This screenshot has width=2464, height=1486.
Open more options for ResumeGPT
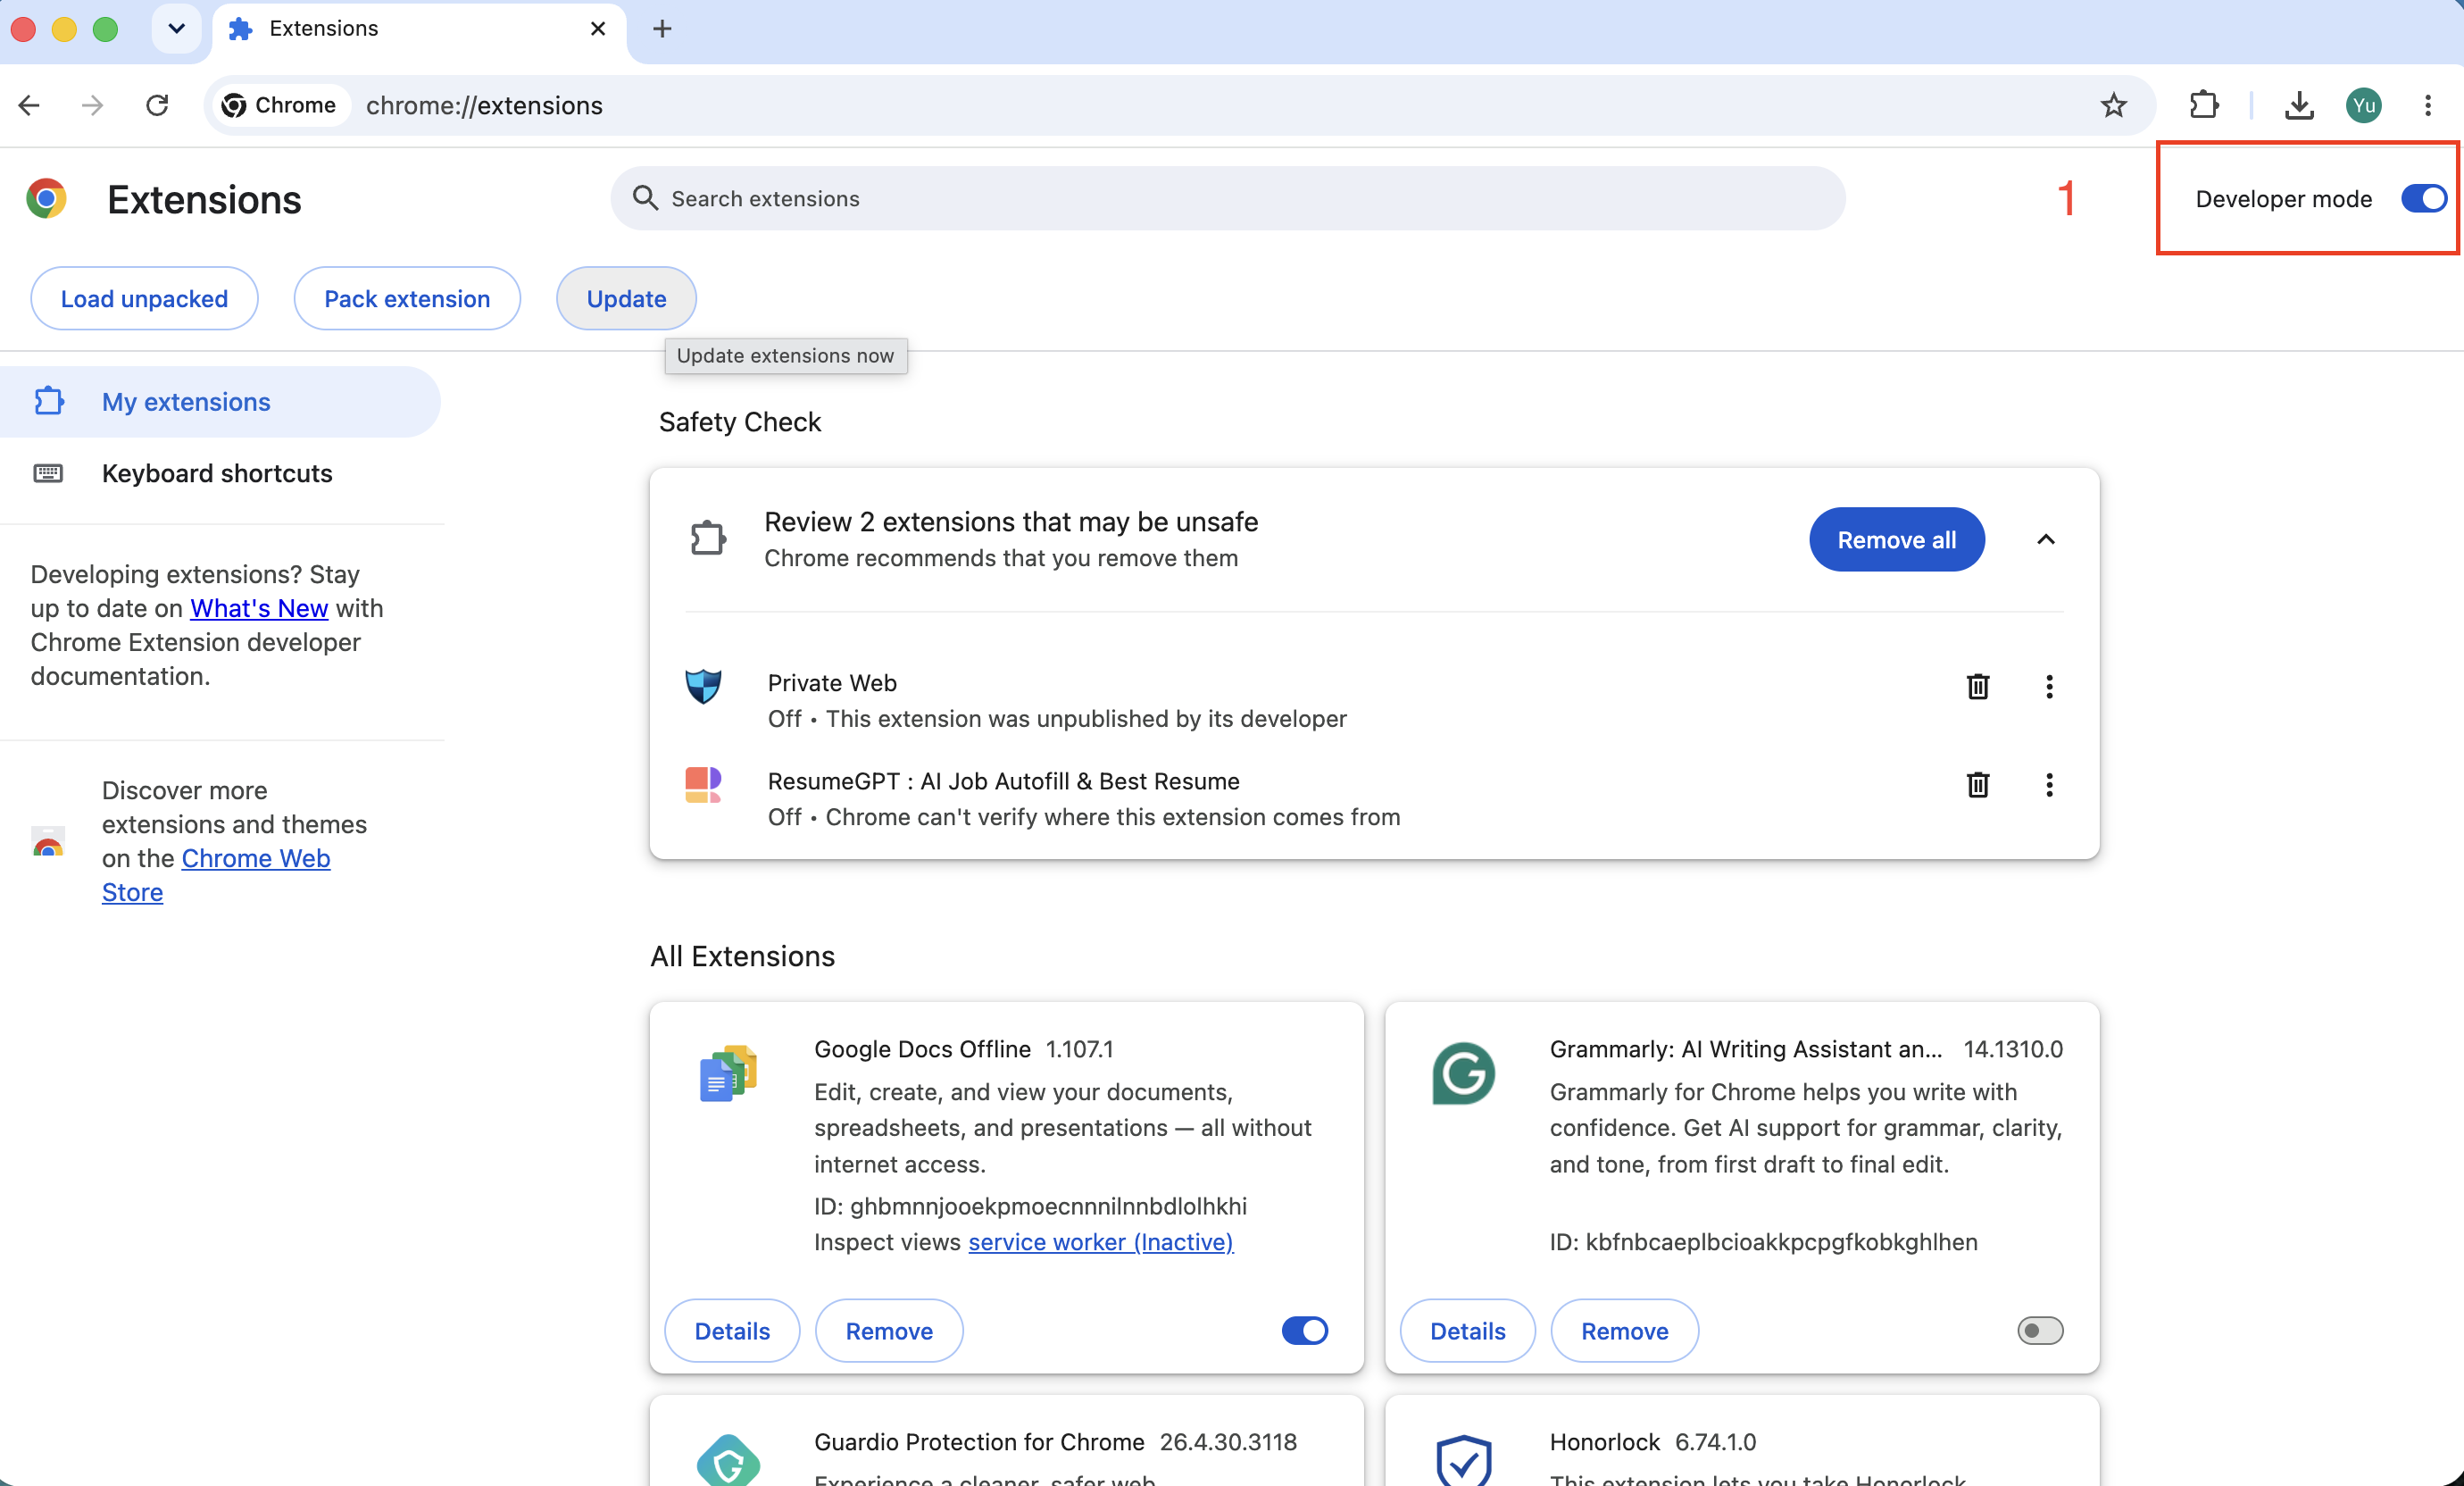2049,785
